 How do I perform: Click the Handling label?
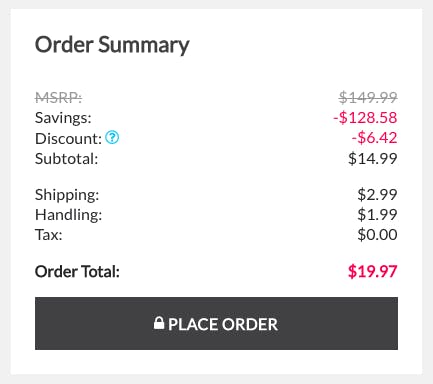[68, 215]
